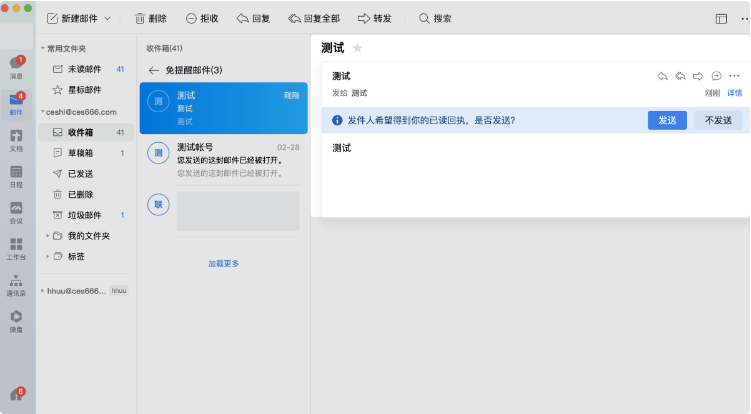The width and height of the screenshot is (751, 414).
Task: Open Micro Disk (微盘) in left sidebar
Action: [16, 320]
